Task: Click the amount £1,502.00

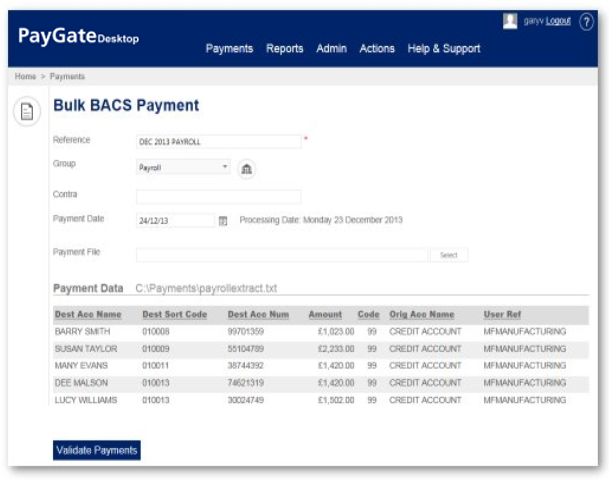Action: (x=336, y=400)
